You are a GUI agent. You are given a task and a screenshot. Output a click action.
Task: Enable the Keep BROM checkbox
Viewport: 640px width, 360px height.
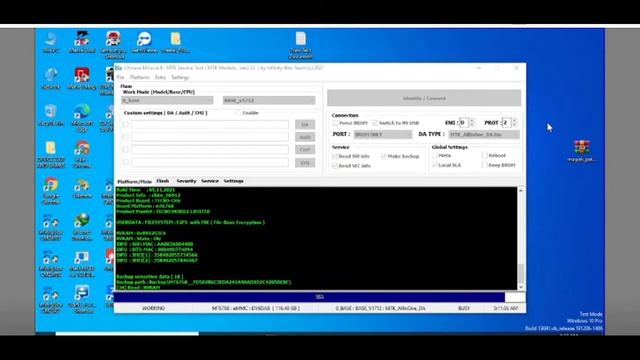tap(484, 165)
